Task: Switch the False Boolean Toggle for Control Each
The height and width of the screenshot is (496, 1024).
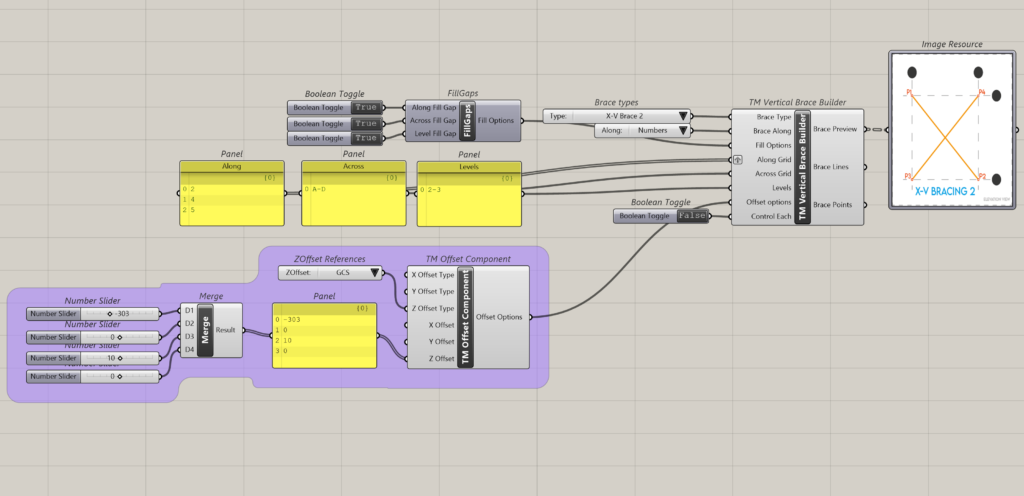Action: (x=691, y=216)
